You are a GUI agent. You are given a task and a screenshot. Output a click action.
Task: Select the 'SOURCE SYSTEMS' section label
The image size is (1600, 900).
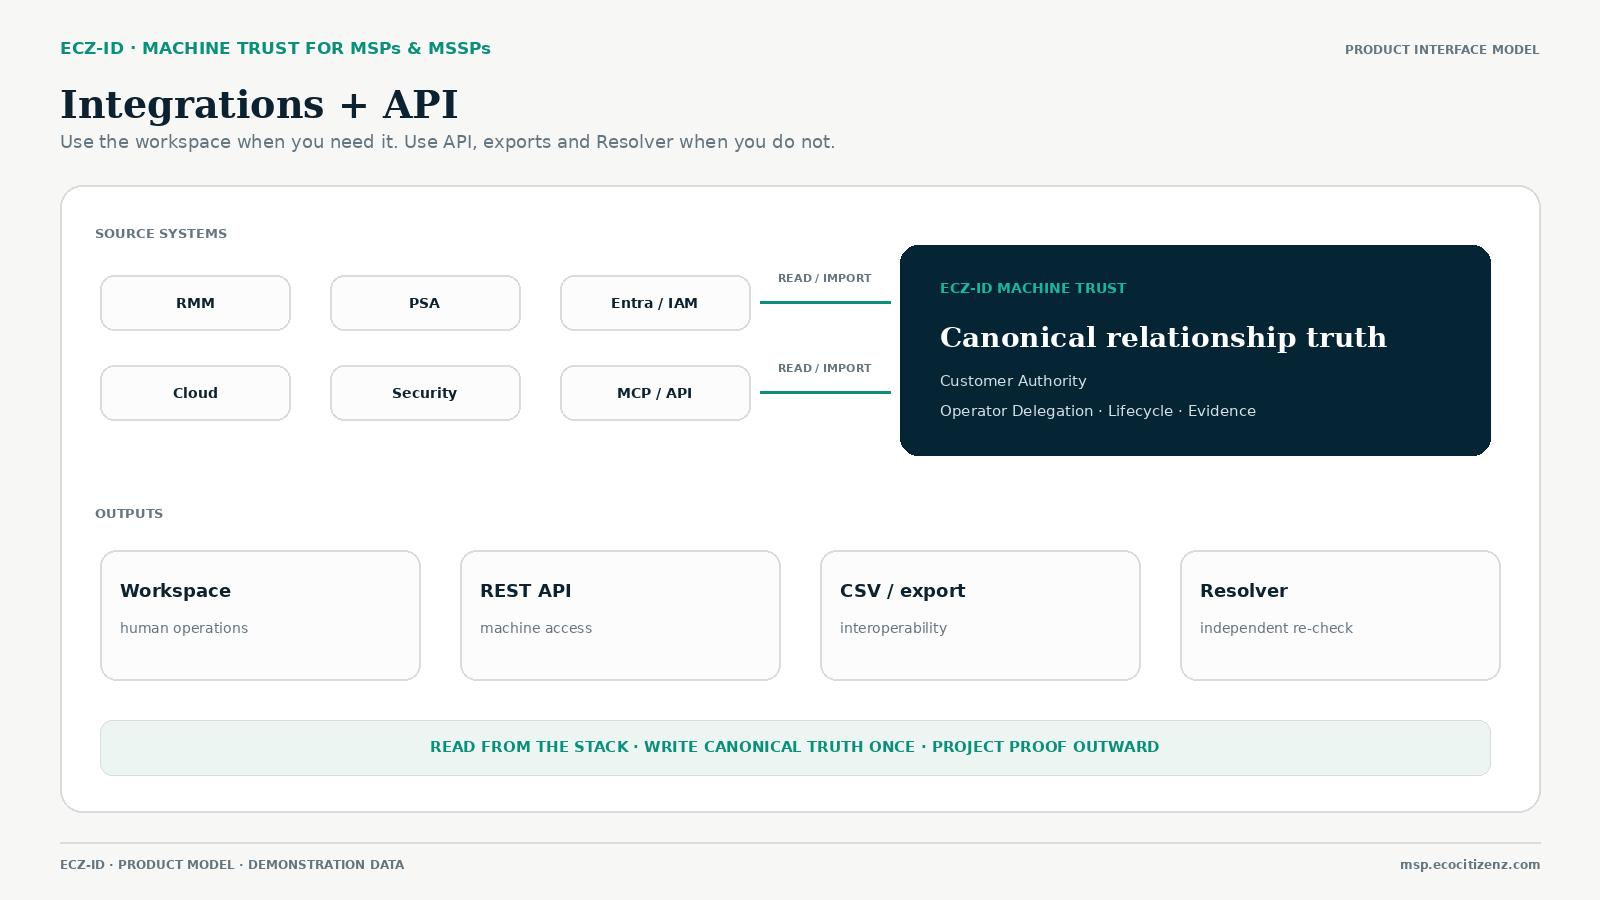pos(161,234)
